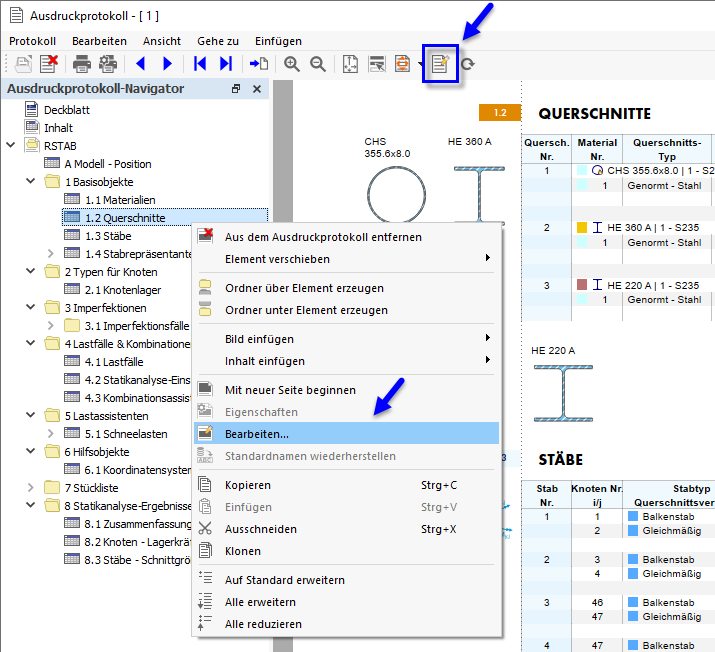Click the orange page layout icon
Screen dimensions: 715x652
click(x=402, y=64)
